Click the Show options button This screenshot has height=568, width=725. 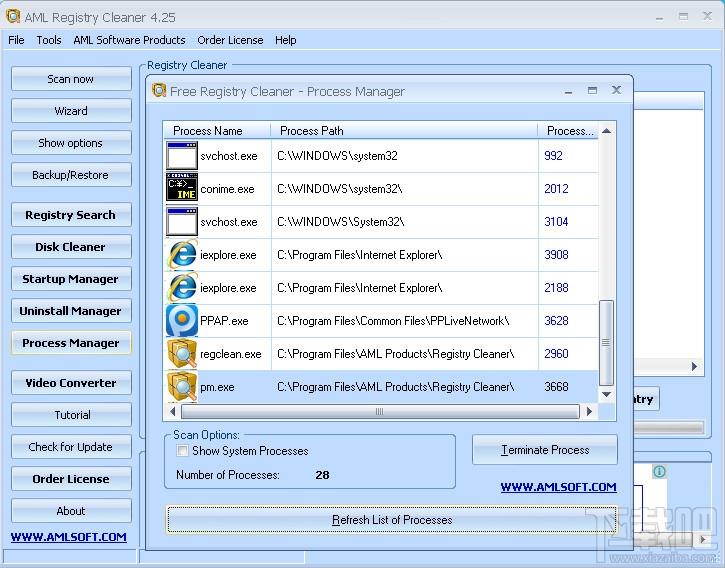pyautogui.click(x=71, y=143)
